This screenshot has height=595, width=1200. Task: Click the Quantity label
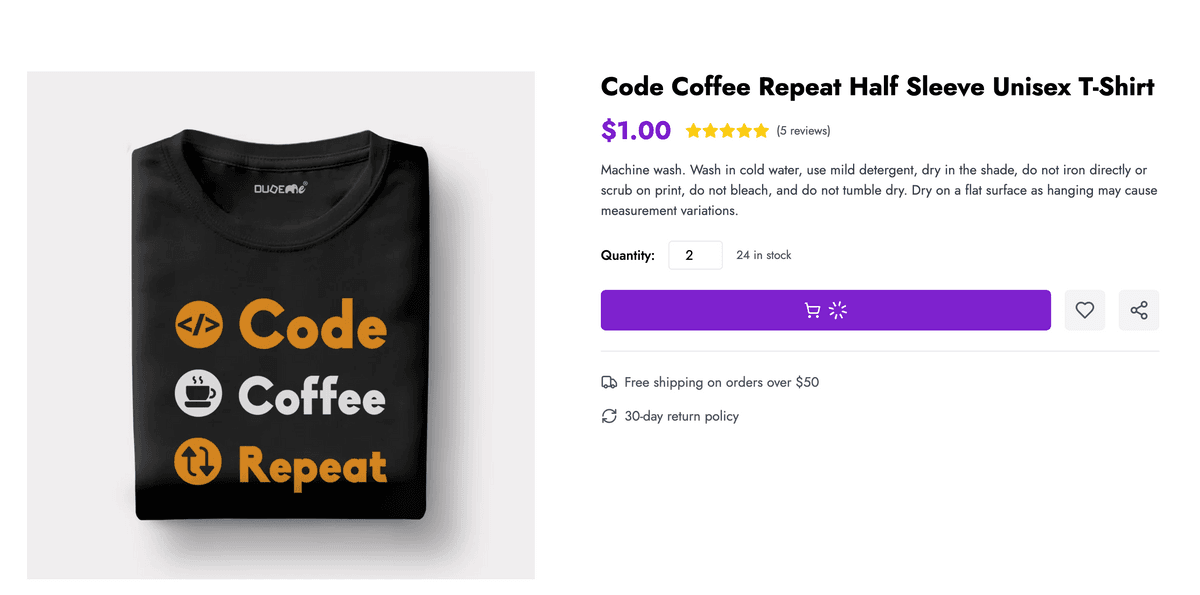[628, 256]
